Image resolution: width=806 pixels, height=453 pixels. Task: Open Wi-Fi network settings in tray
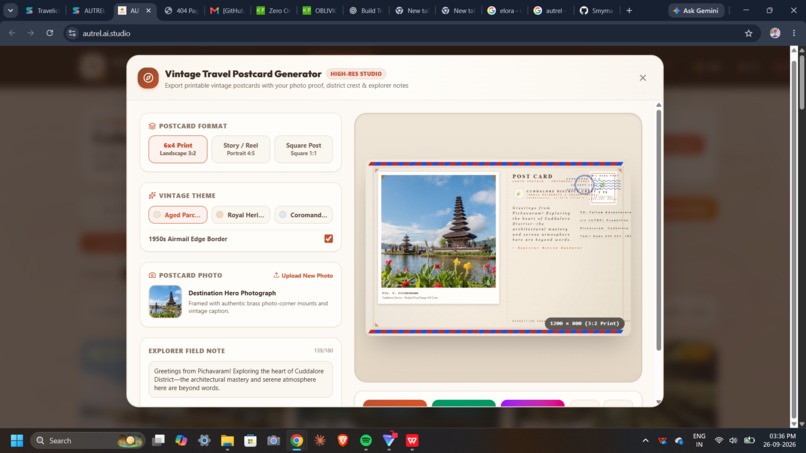[719, 441]
